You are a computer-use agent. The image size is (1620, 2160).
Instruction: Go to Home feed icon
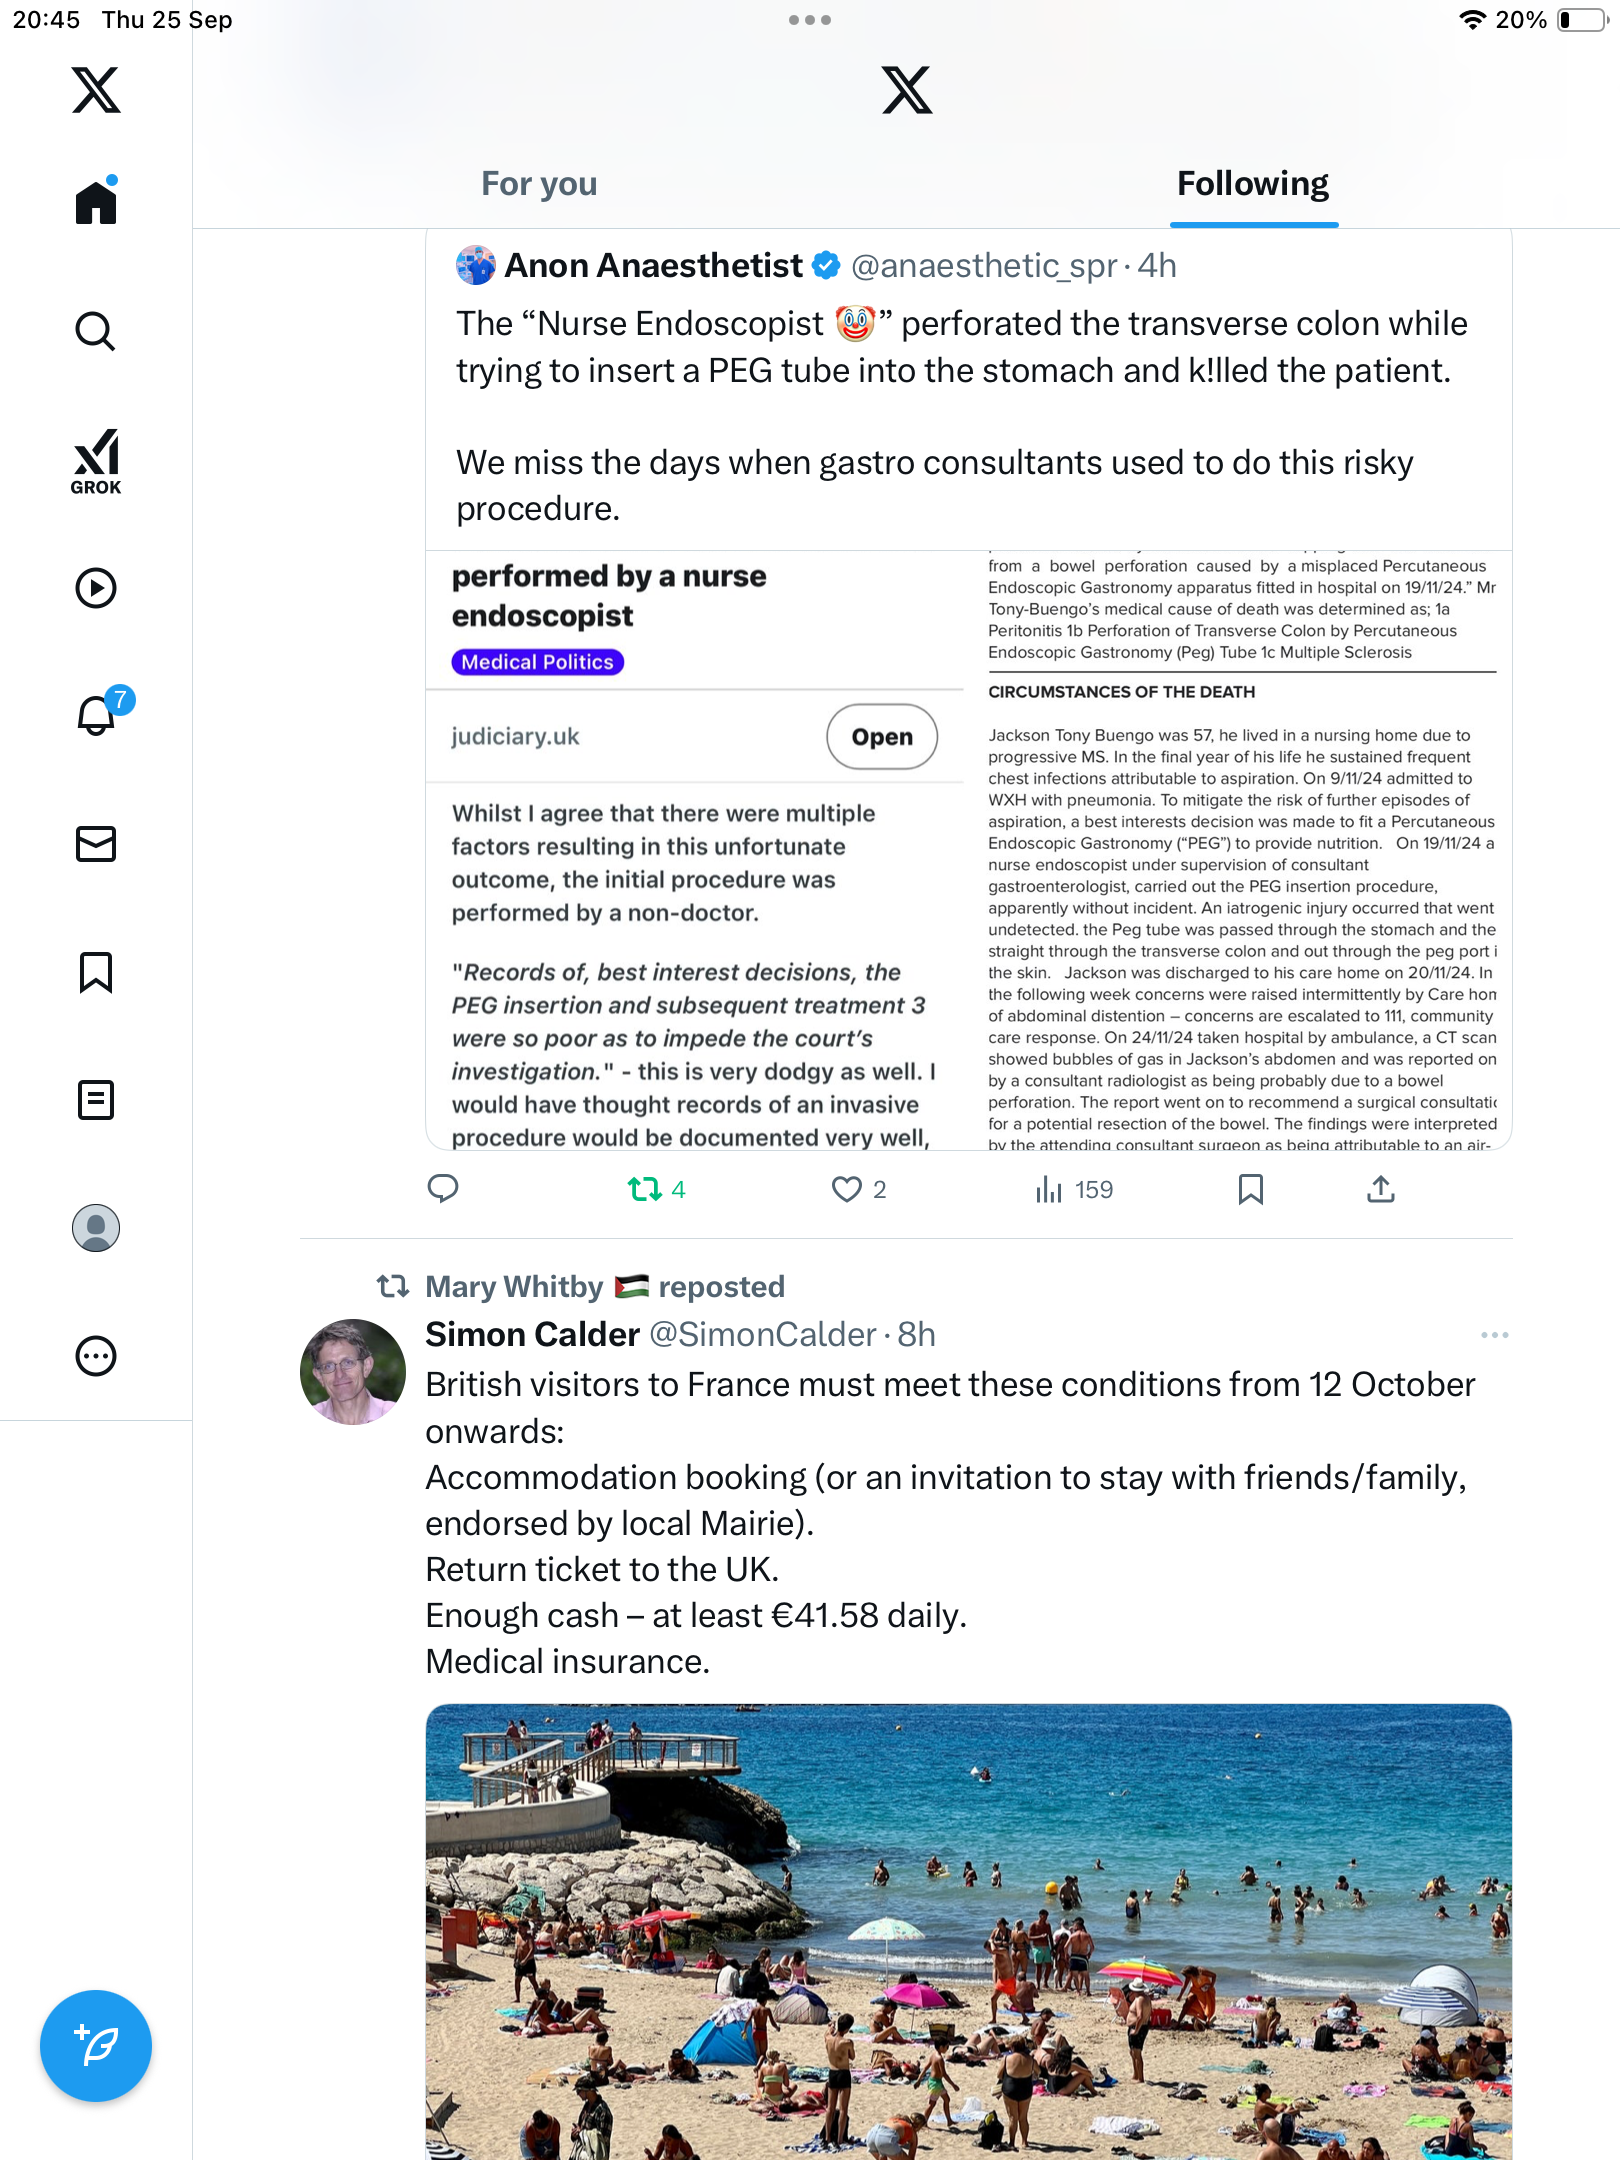pyautogui.click(x=96, y=203)
